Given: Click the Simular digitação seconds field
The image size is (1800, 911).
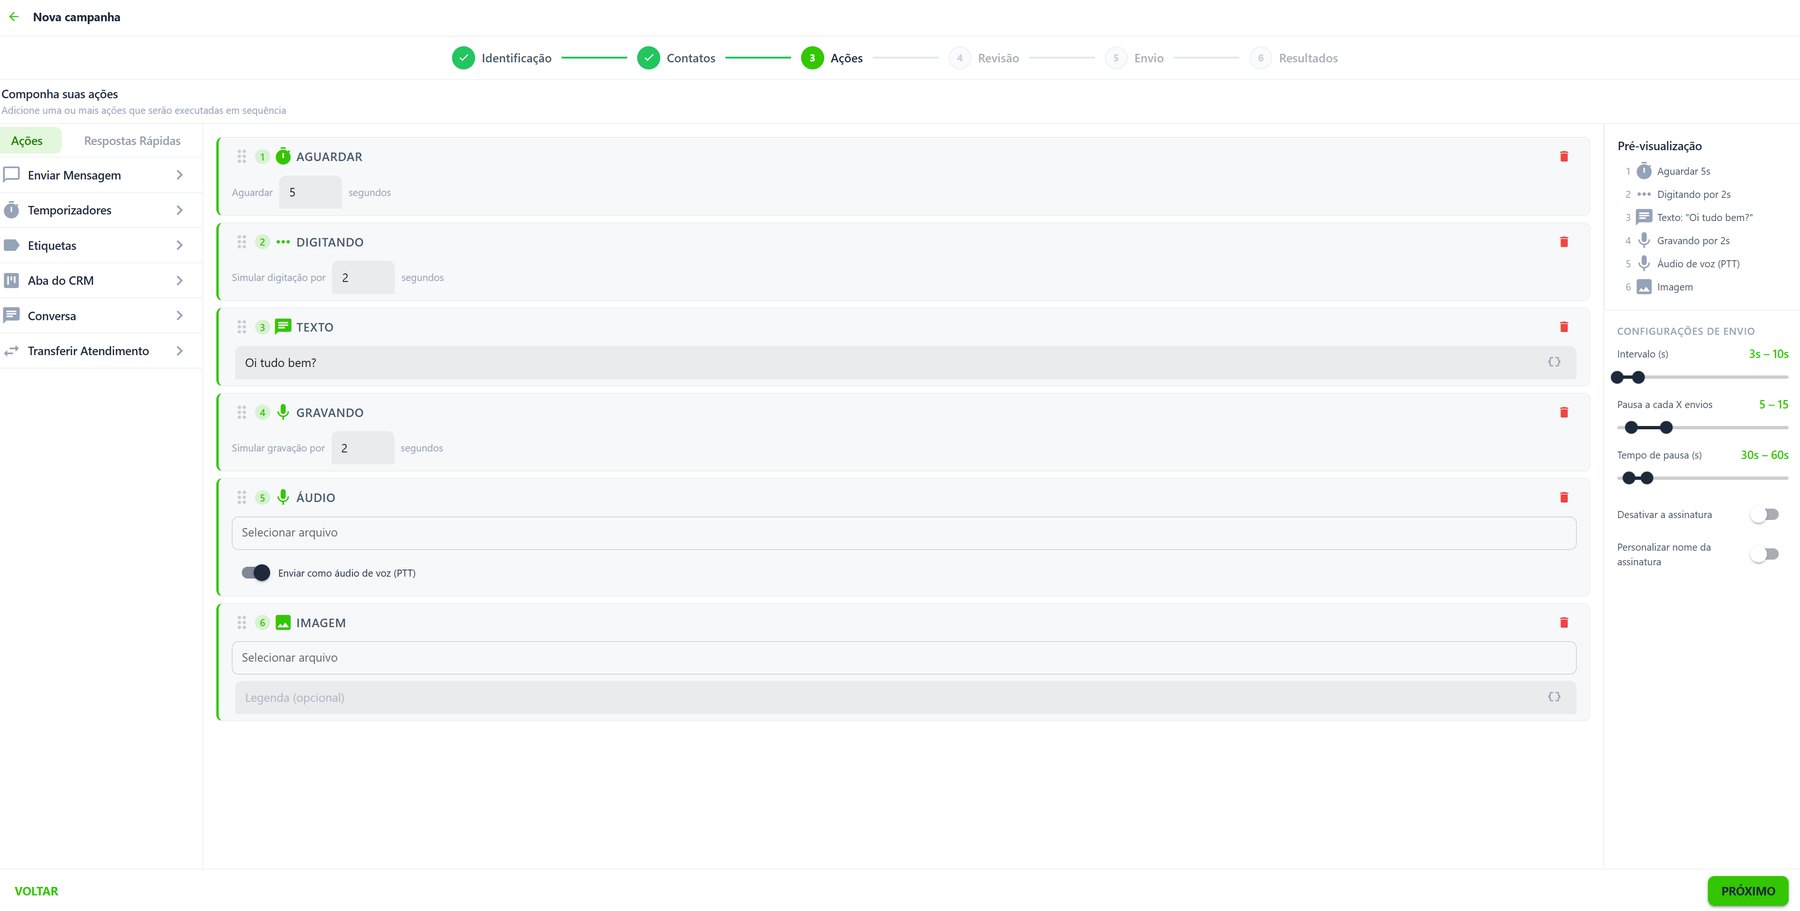Looking at the screenshot, I should (363, 277).
